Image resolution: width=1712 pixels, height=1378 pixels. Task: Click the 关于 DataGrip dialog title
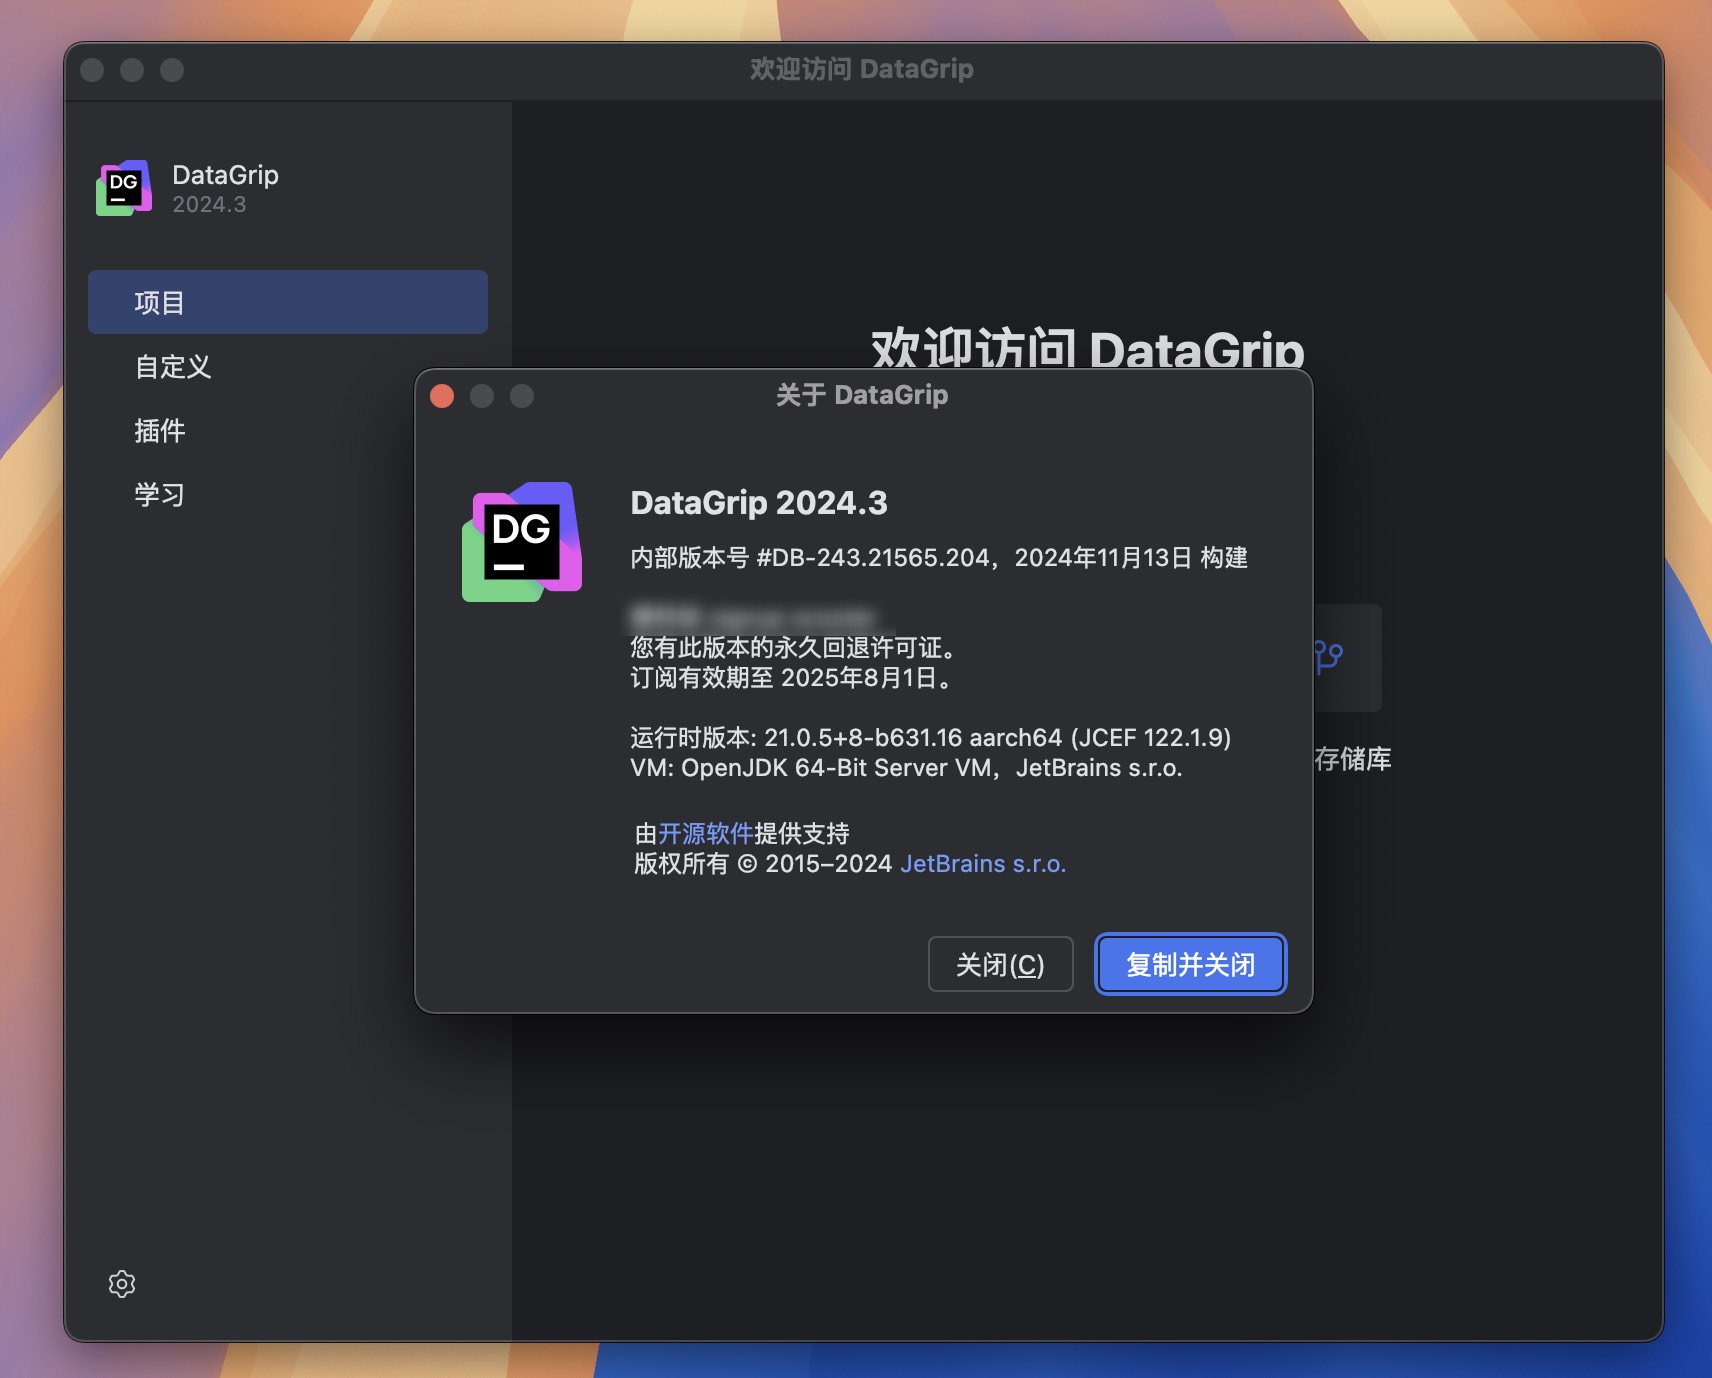[x=862, y=395]
